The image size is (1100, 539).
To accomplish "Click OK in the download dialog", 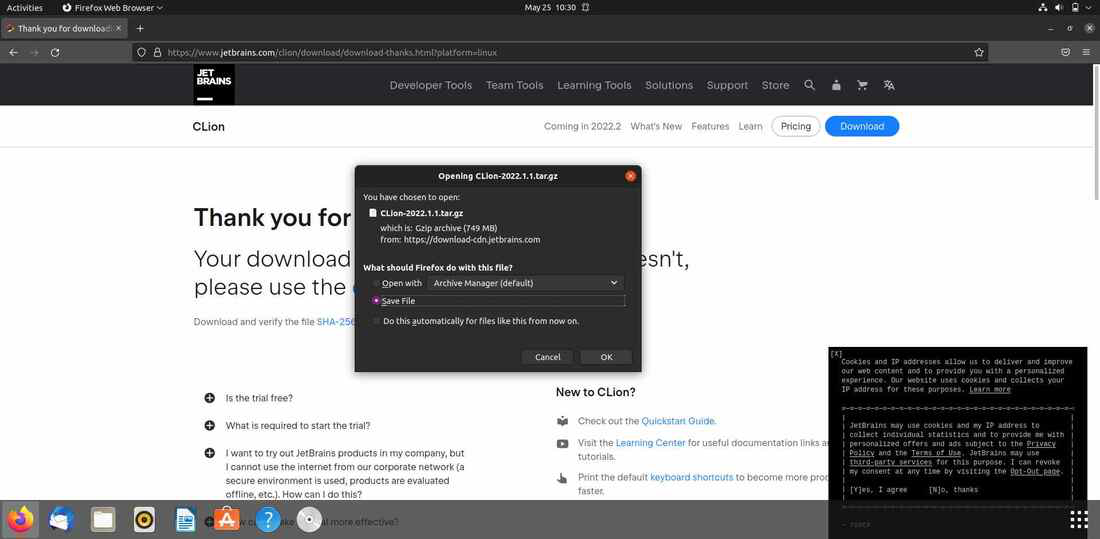I will [x=606, y=357].
